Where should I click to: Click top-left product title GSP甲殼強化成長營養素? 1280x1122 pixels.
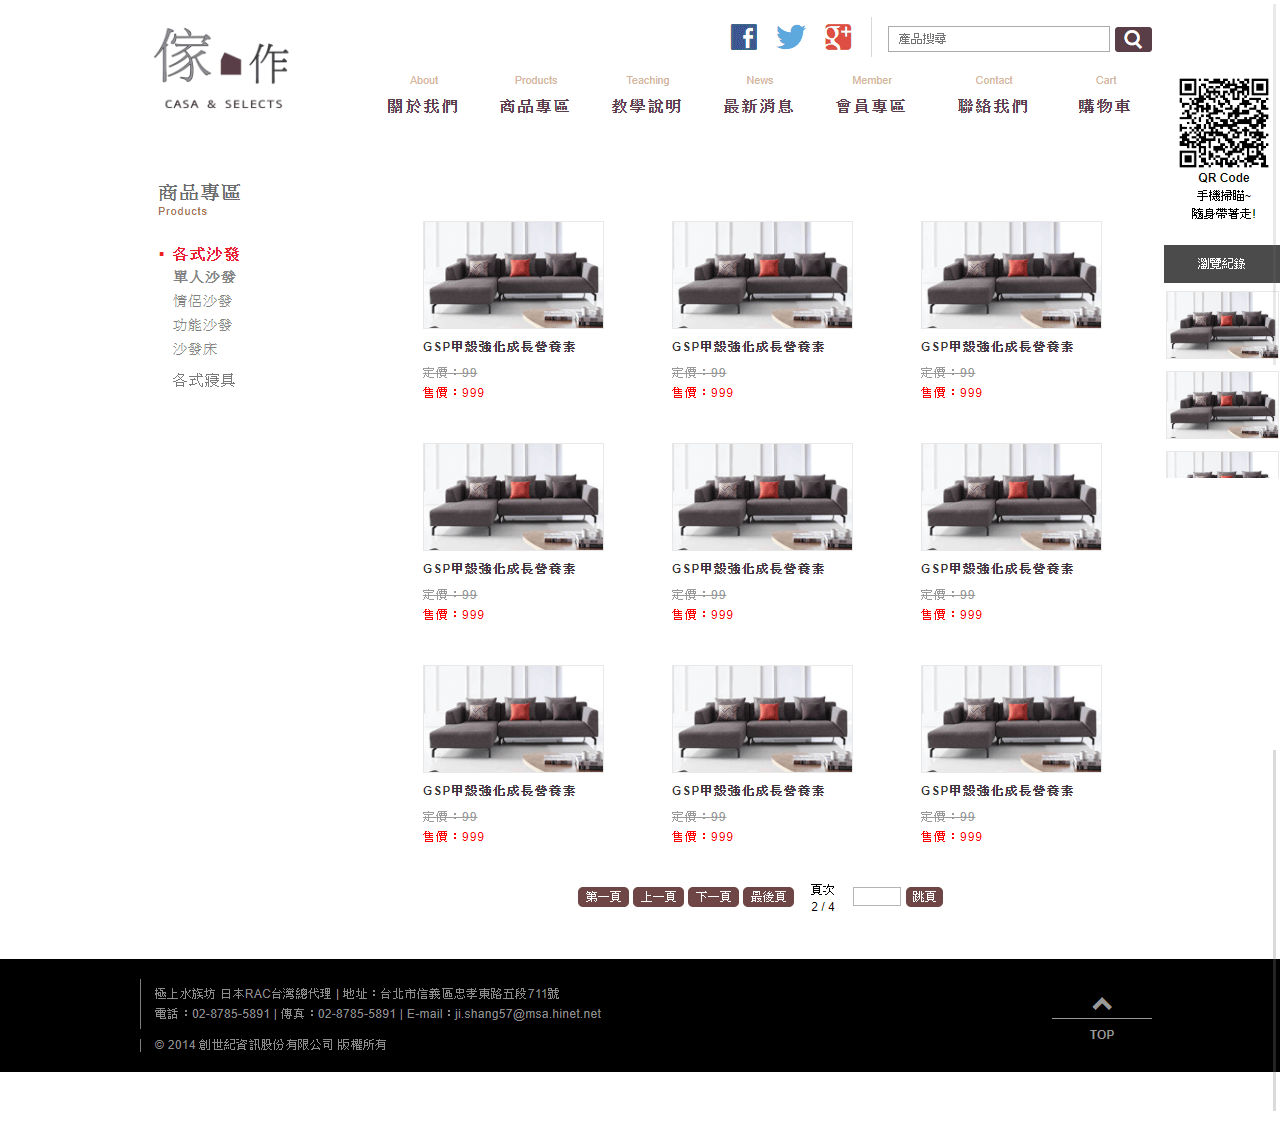pos(499,347)
